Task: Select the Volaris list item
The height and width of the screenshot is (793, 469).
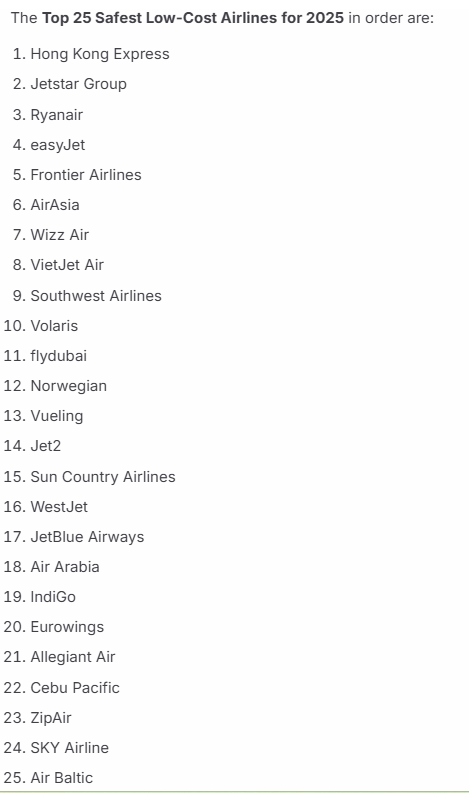Action: (x=54, y=326)
